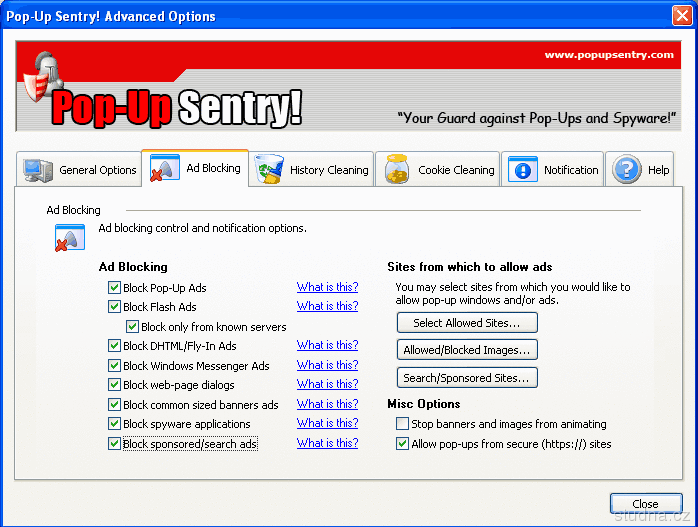Open the Notification tab
This screenshot has height=527, width=698.
552,170
